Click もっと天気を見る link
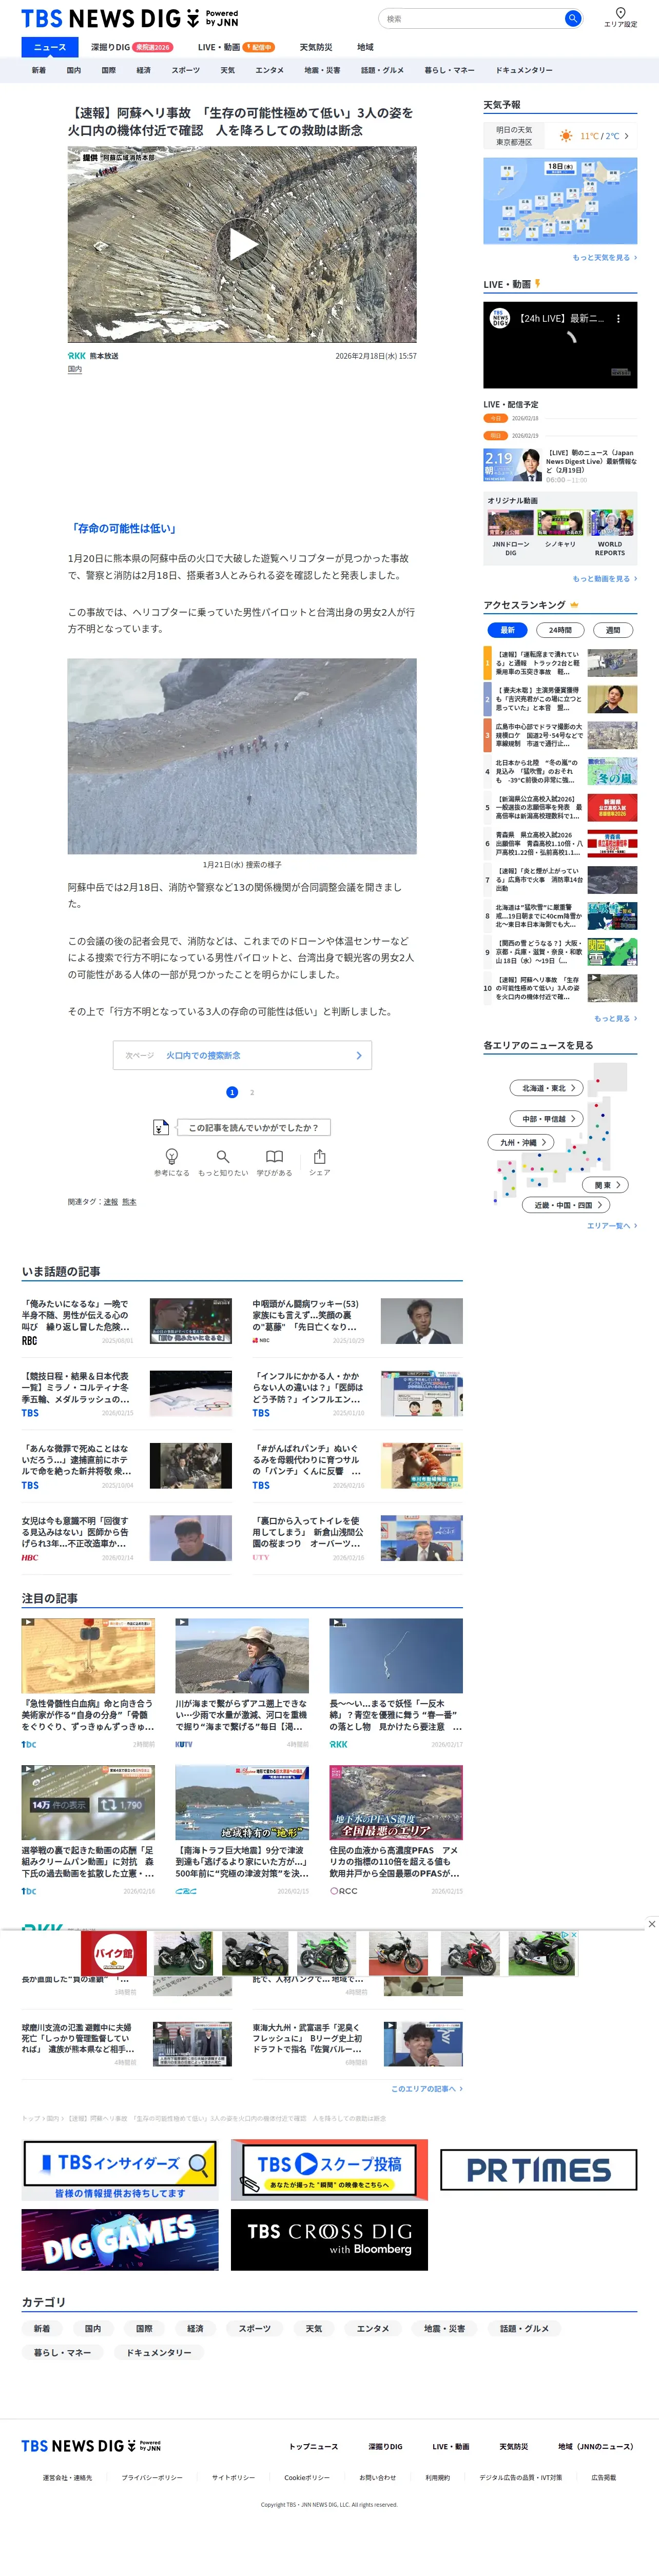Viewport: 659px width, 2576px height. [x=604, y=257]
